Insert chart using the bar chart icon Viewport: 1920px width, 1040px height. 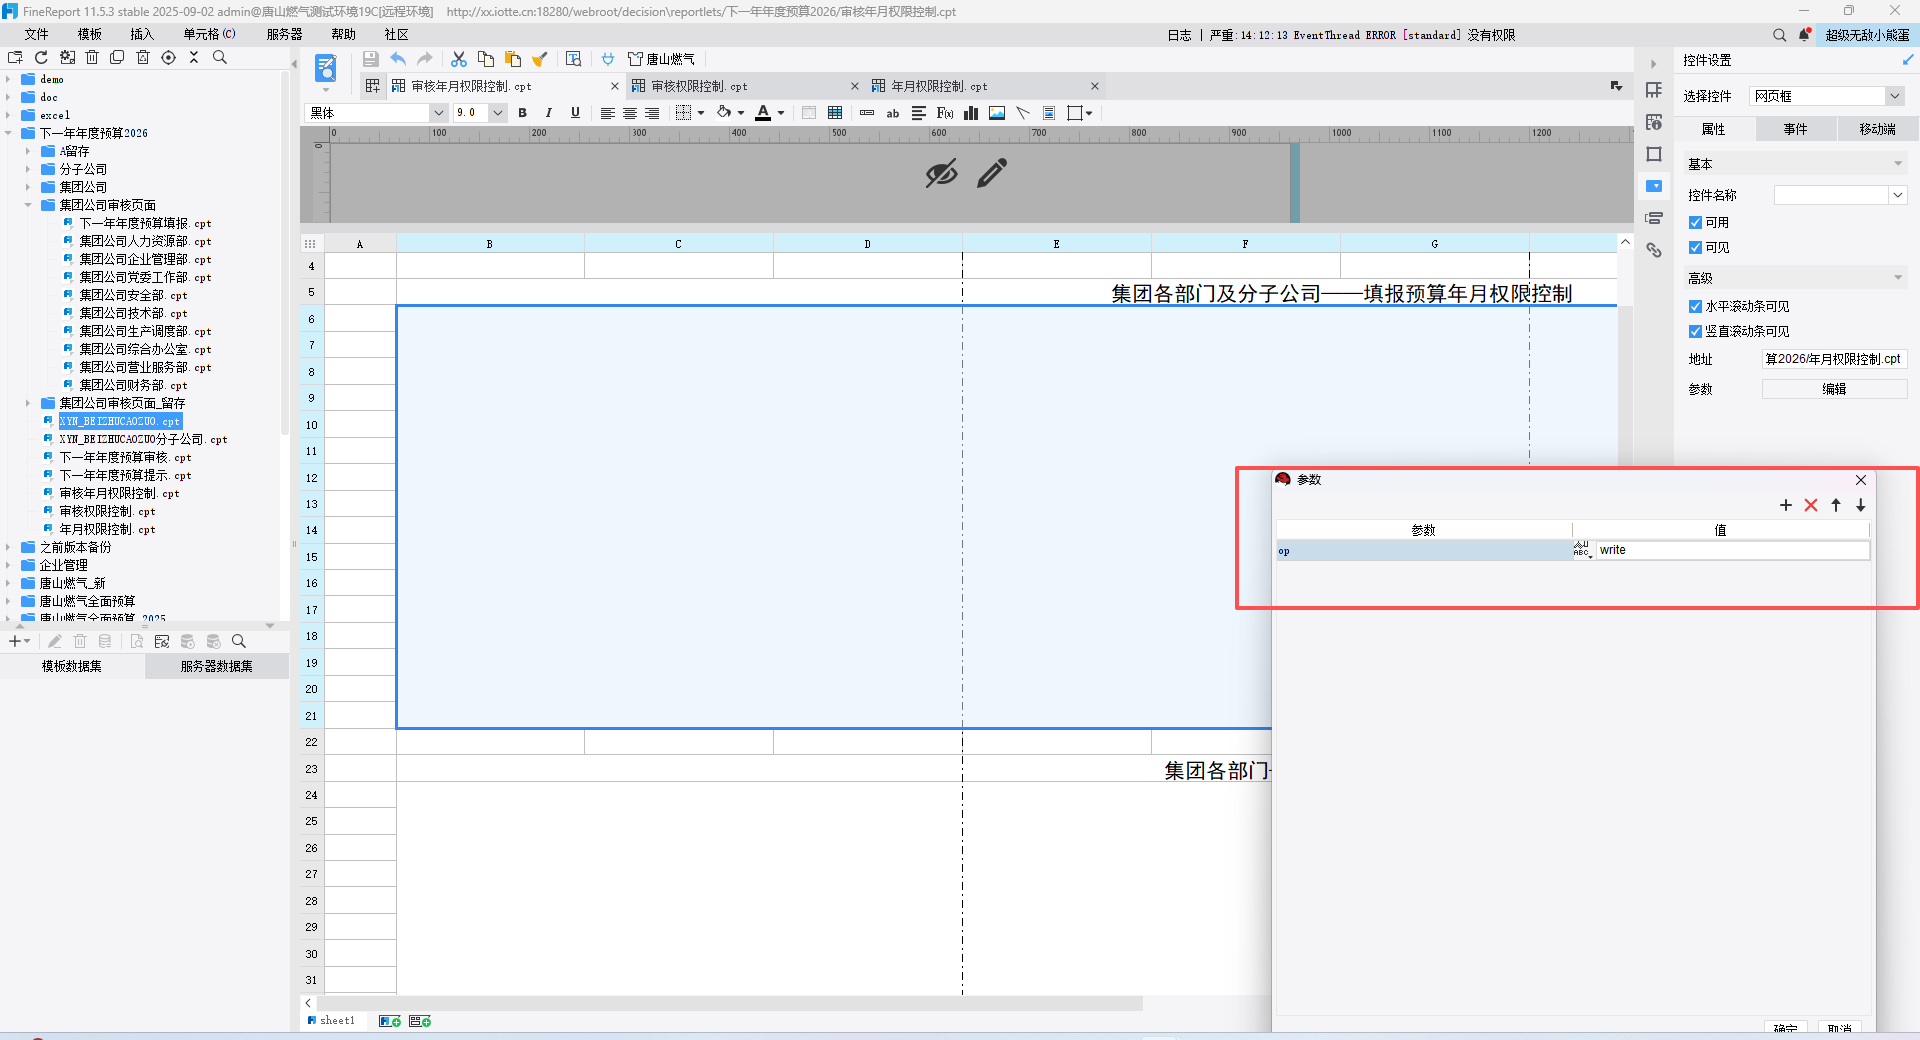(971, 114)
